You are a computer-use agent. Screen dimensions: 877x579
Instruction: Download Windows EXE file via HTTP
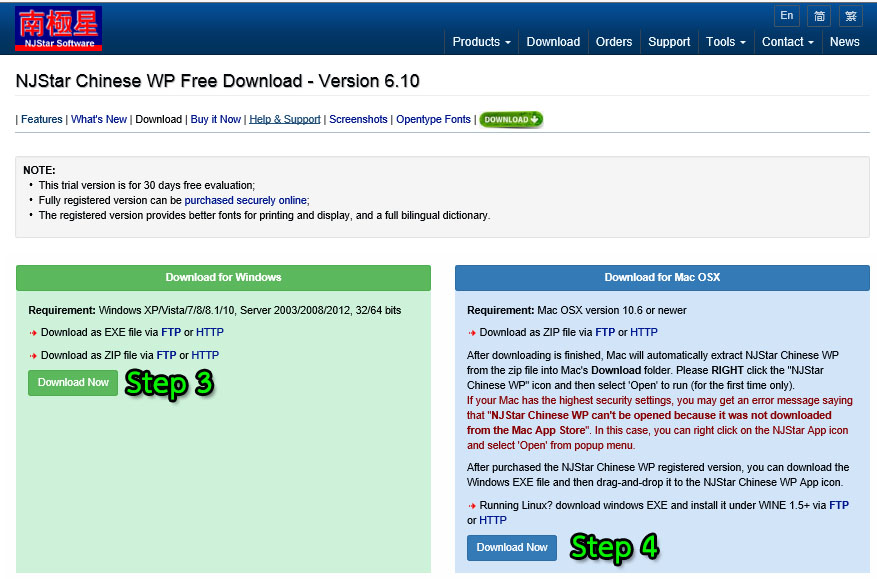coord(210,332)
